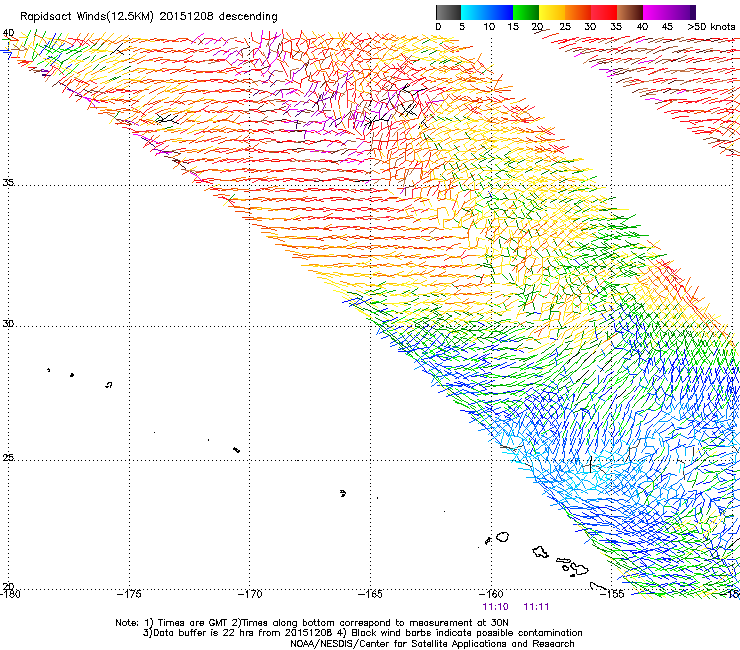Viewport: 740px width, 650px height.
Task: Click the latitude label '25'
Action: coord(8,458)
